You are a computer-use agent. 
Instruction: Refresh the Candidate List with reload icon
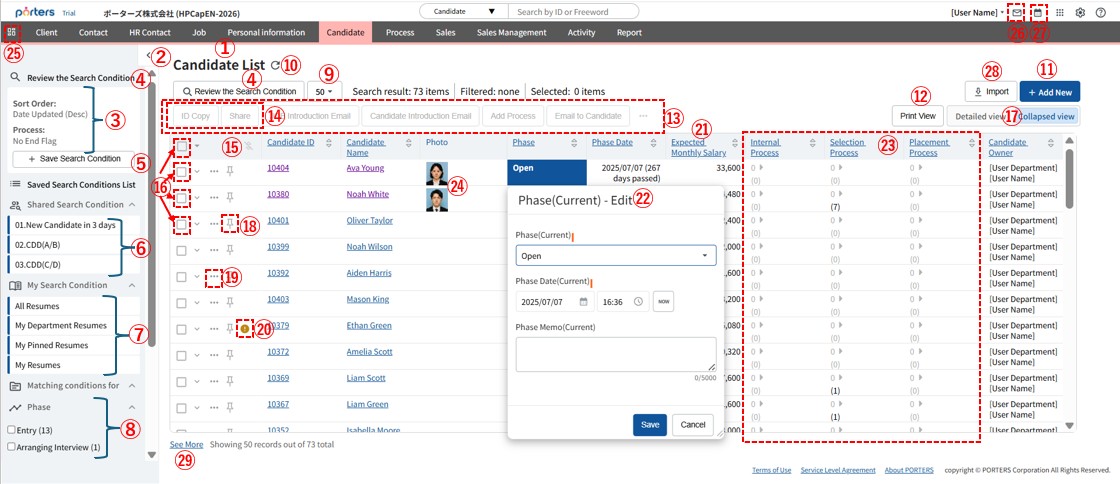(275, 65)
